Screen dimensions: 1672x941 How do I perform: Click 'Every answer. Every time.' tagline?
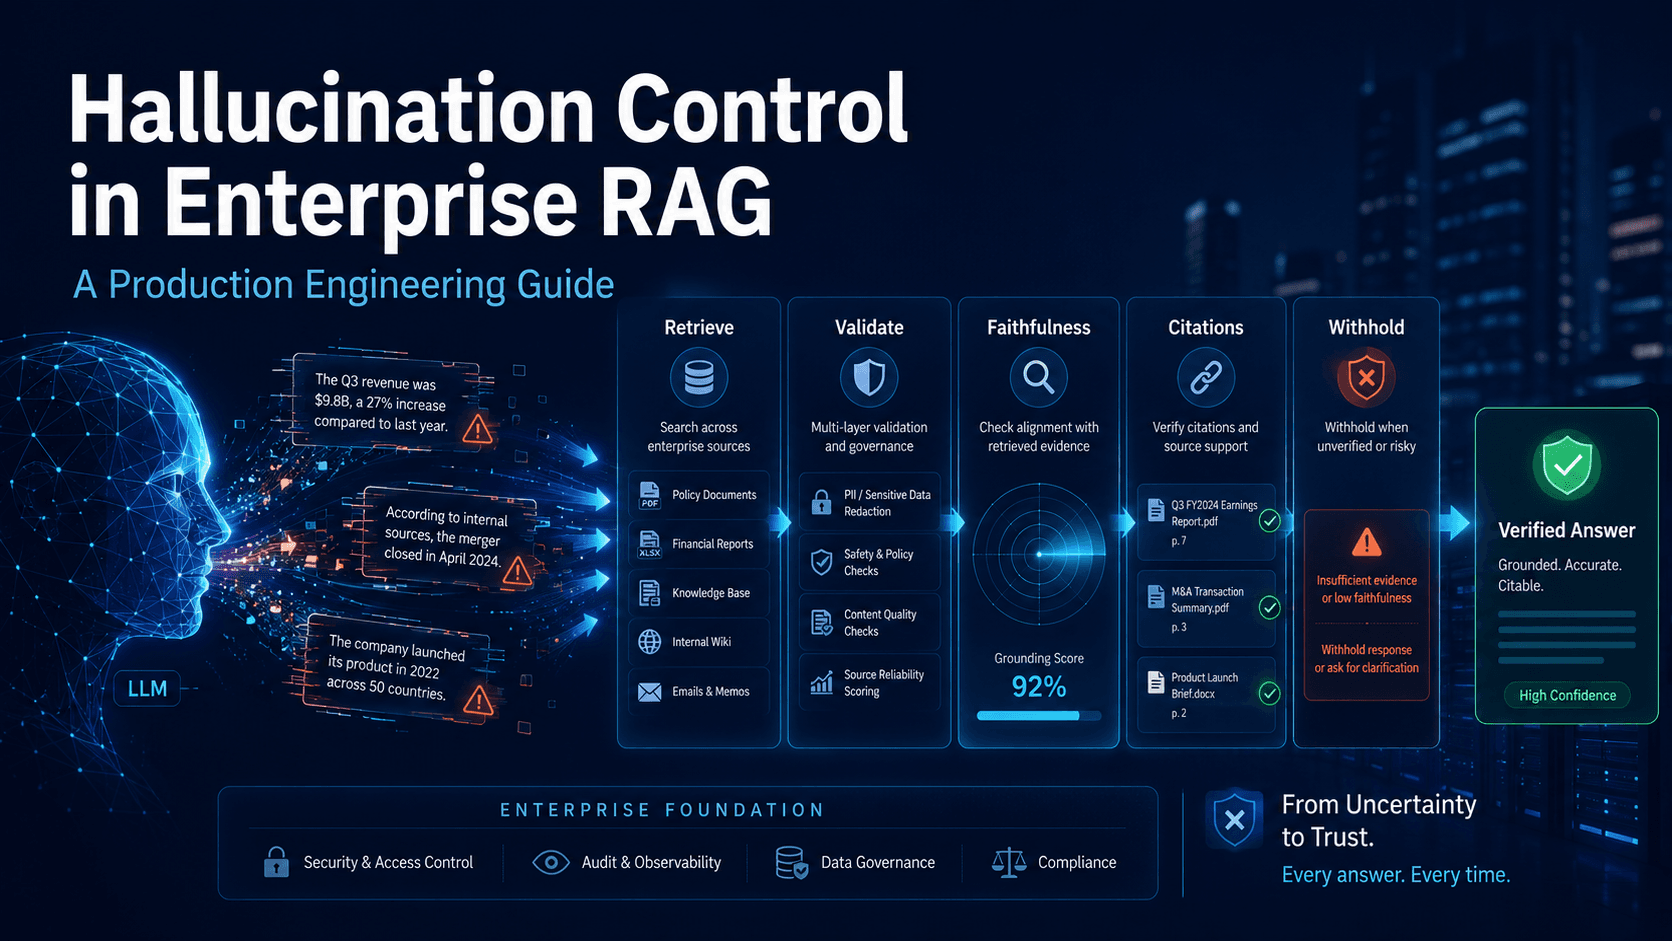click(x=1396, y=875)
